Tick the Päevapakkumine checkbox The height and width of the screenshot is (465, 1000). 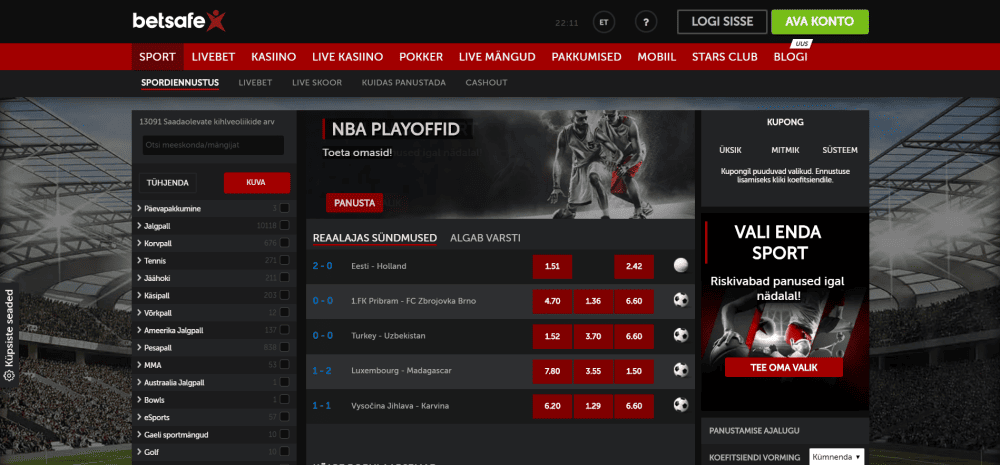[x=284, y=209]
